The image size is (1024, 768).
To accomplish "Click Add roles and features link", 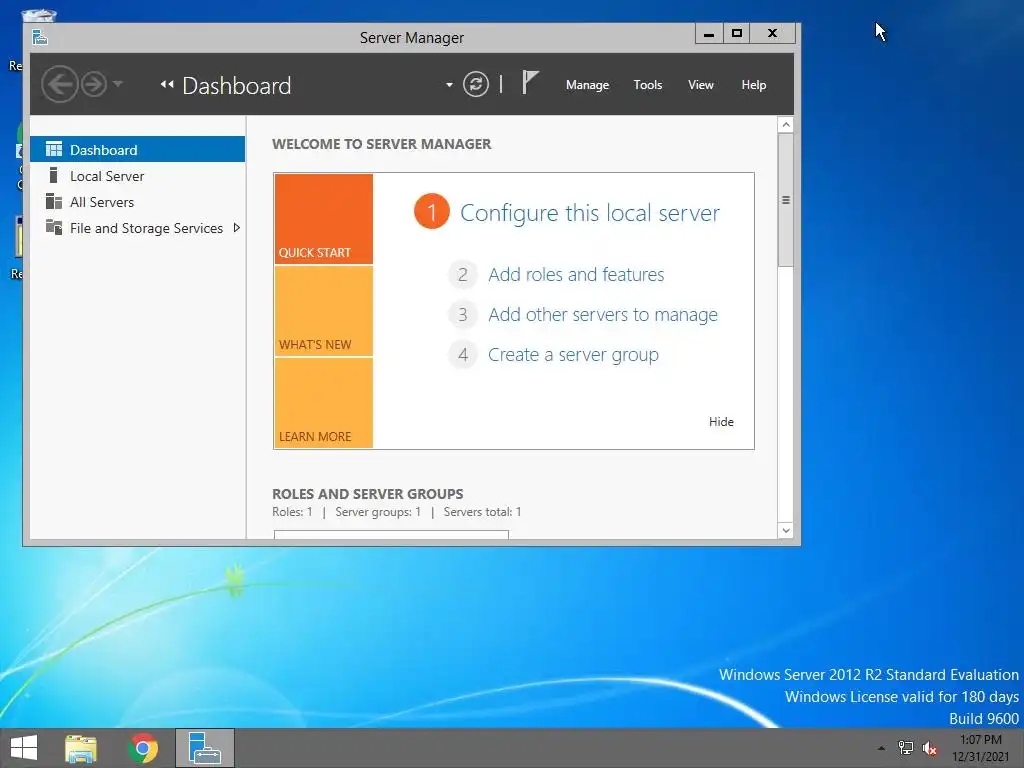I will [576, 274].
